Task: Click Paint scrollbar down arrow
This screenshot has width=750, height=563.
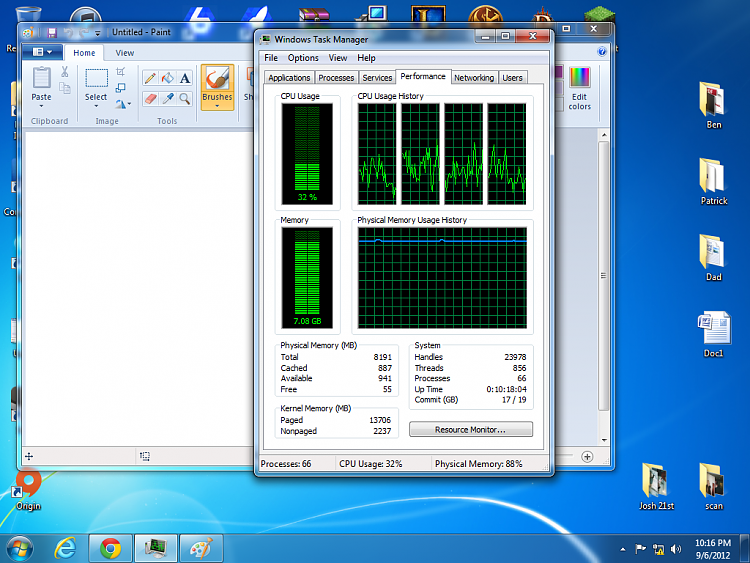Action: coord(604,441)
